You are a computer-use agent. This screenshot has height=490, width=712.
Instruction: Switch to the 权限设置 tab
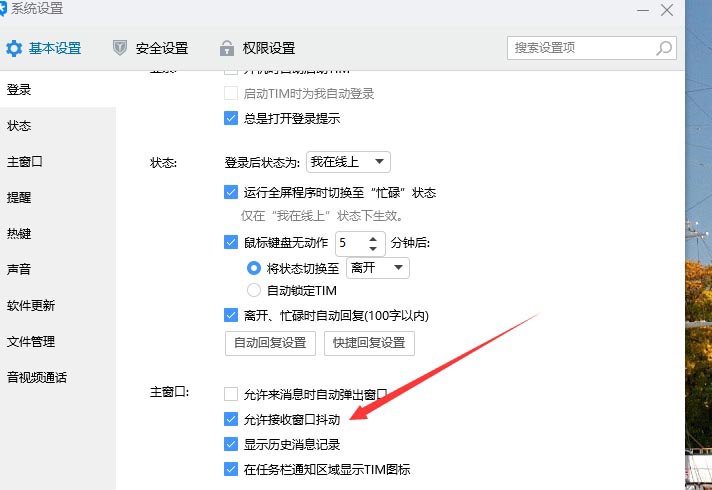tap(257, 48)
